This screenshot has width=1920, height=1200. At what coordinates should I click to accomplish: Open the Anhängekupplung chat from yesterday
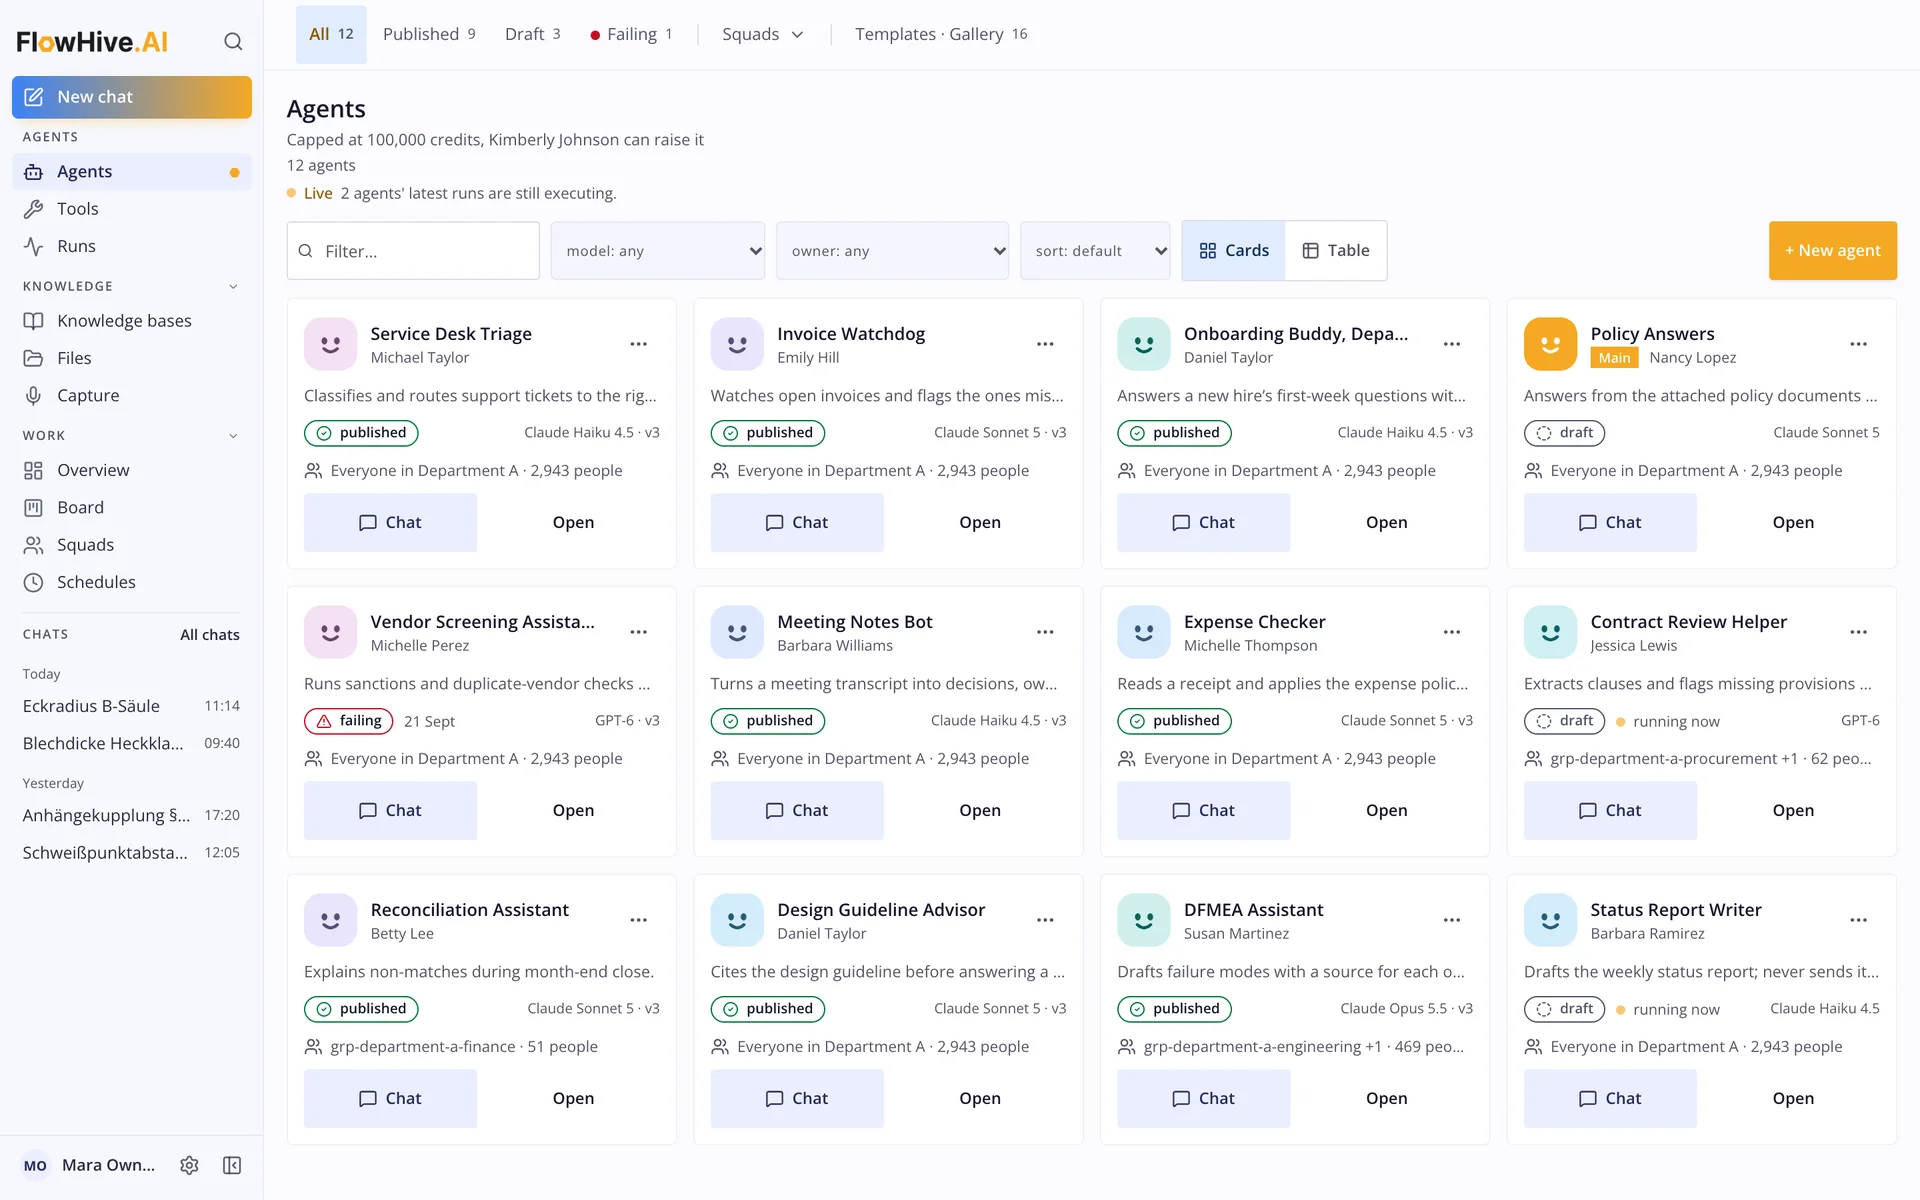[x=132, y=815]
